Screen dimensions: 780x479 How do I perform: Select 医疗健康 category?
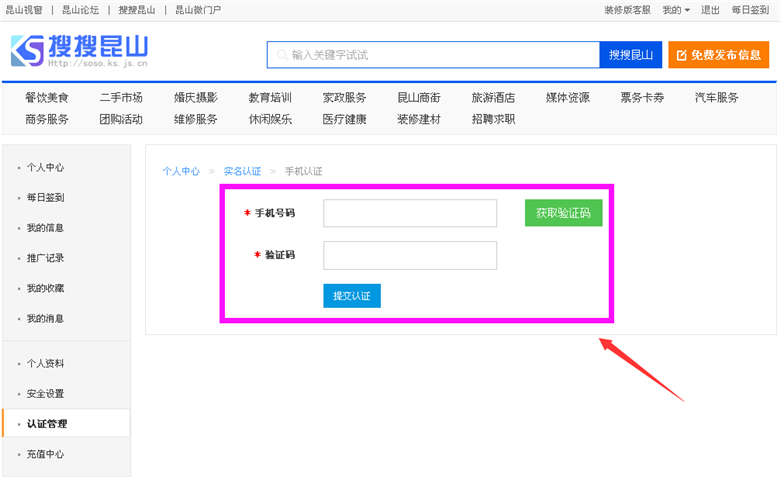point(344,119)
